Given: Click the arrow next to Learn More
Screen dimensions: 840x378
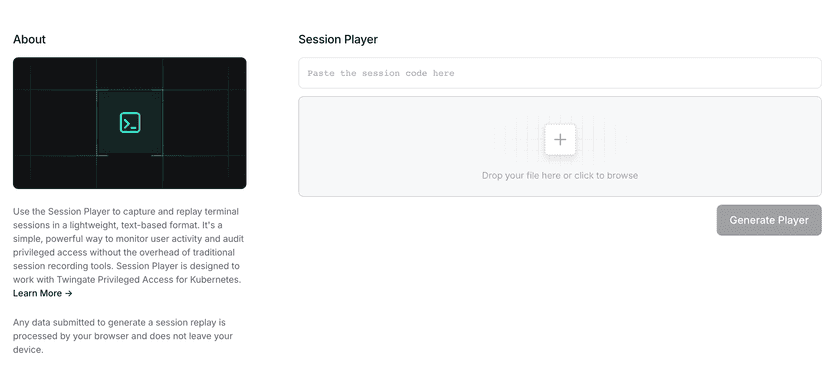Looking at the screenshot, I should tap(68, 293).
